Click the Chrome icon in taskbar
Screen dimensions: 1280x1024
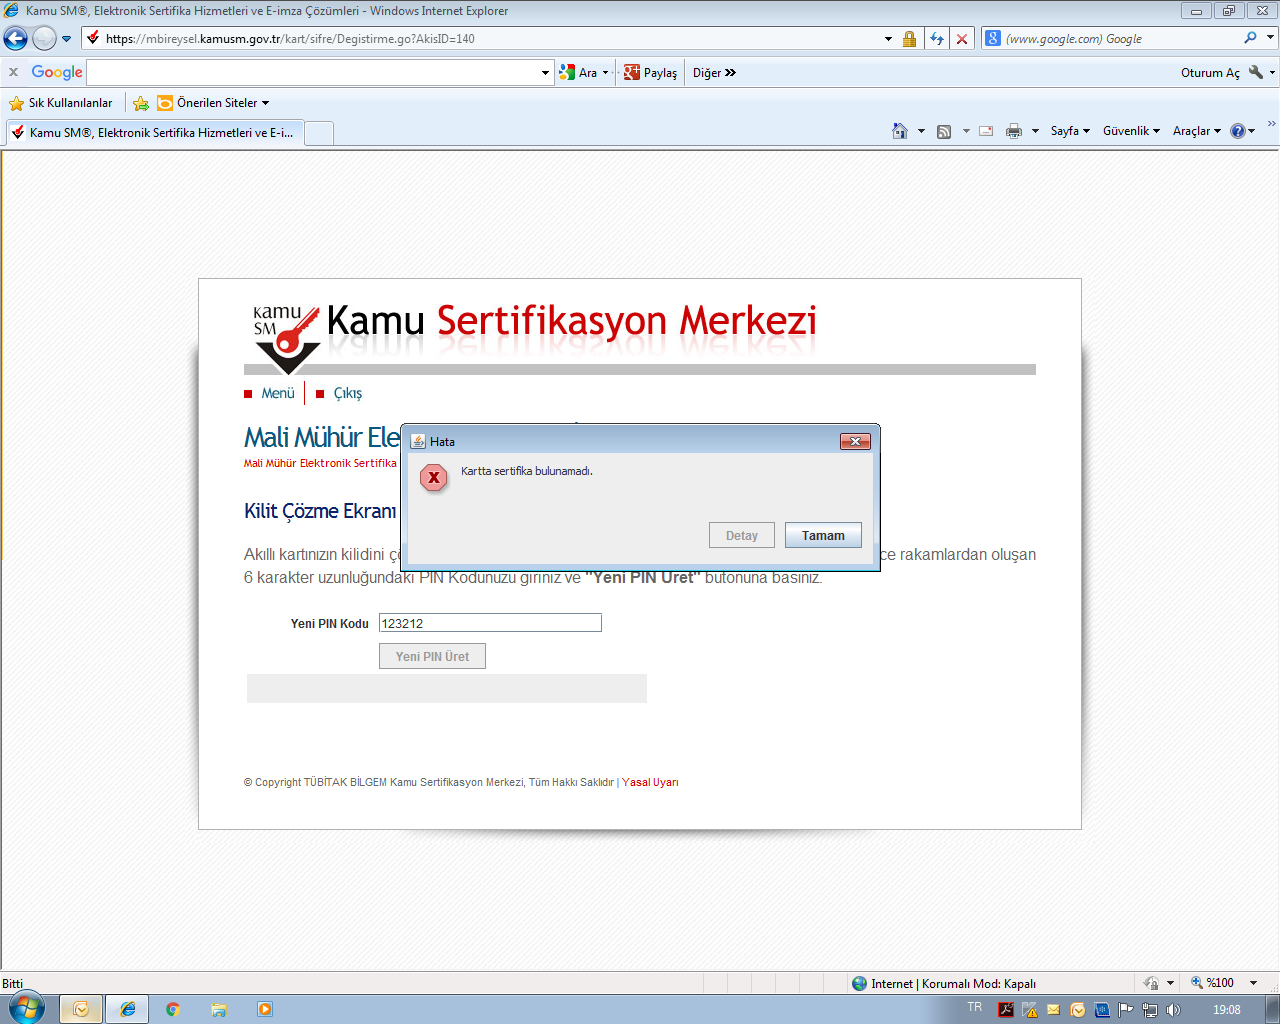coord(172,1009)
